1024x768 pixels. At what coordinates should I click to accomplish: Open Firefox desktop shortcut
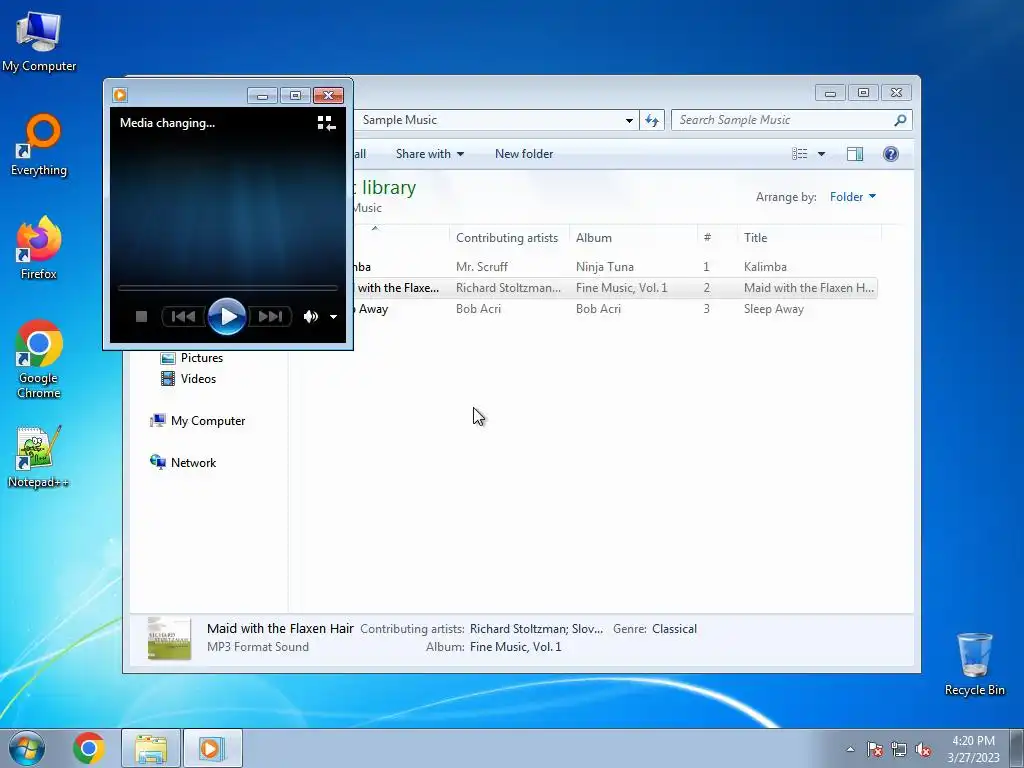point(39,248)
